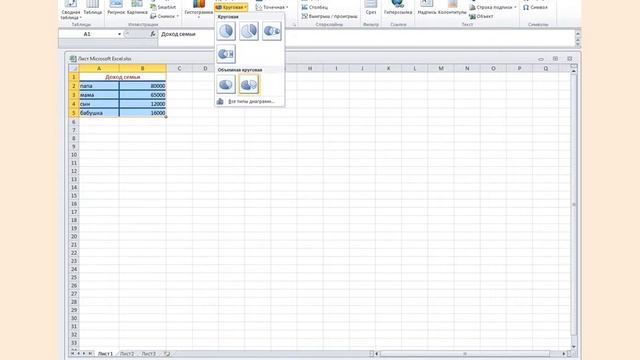This screenshot has height=360, width=640.
Task: Select the bar-of-pie chart icon
Action: pos(226,54)
